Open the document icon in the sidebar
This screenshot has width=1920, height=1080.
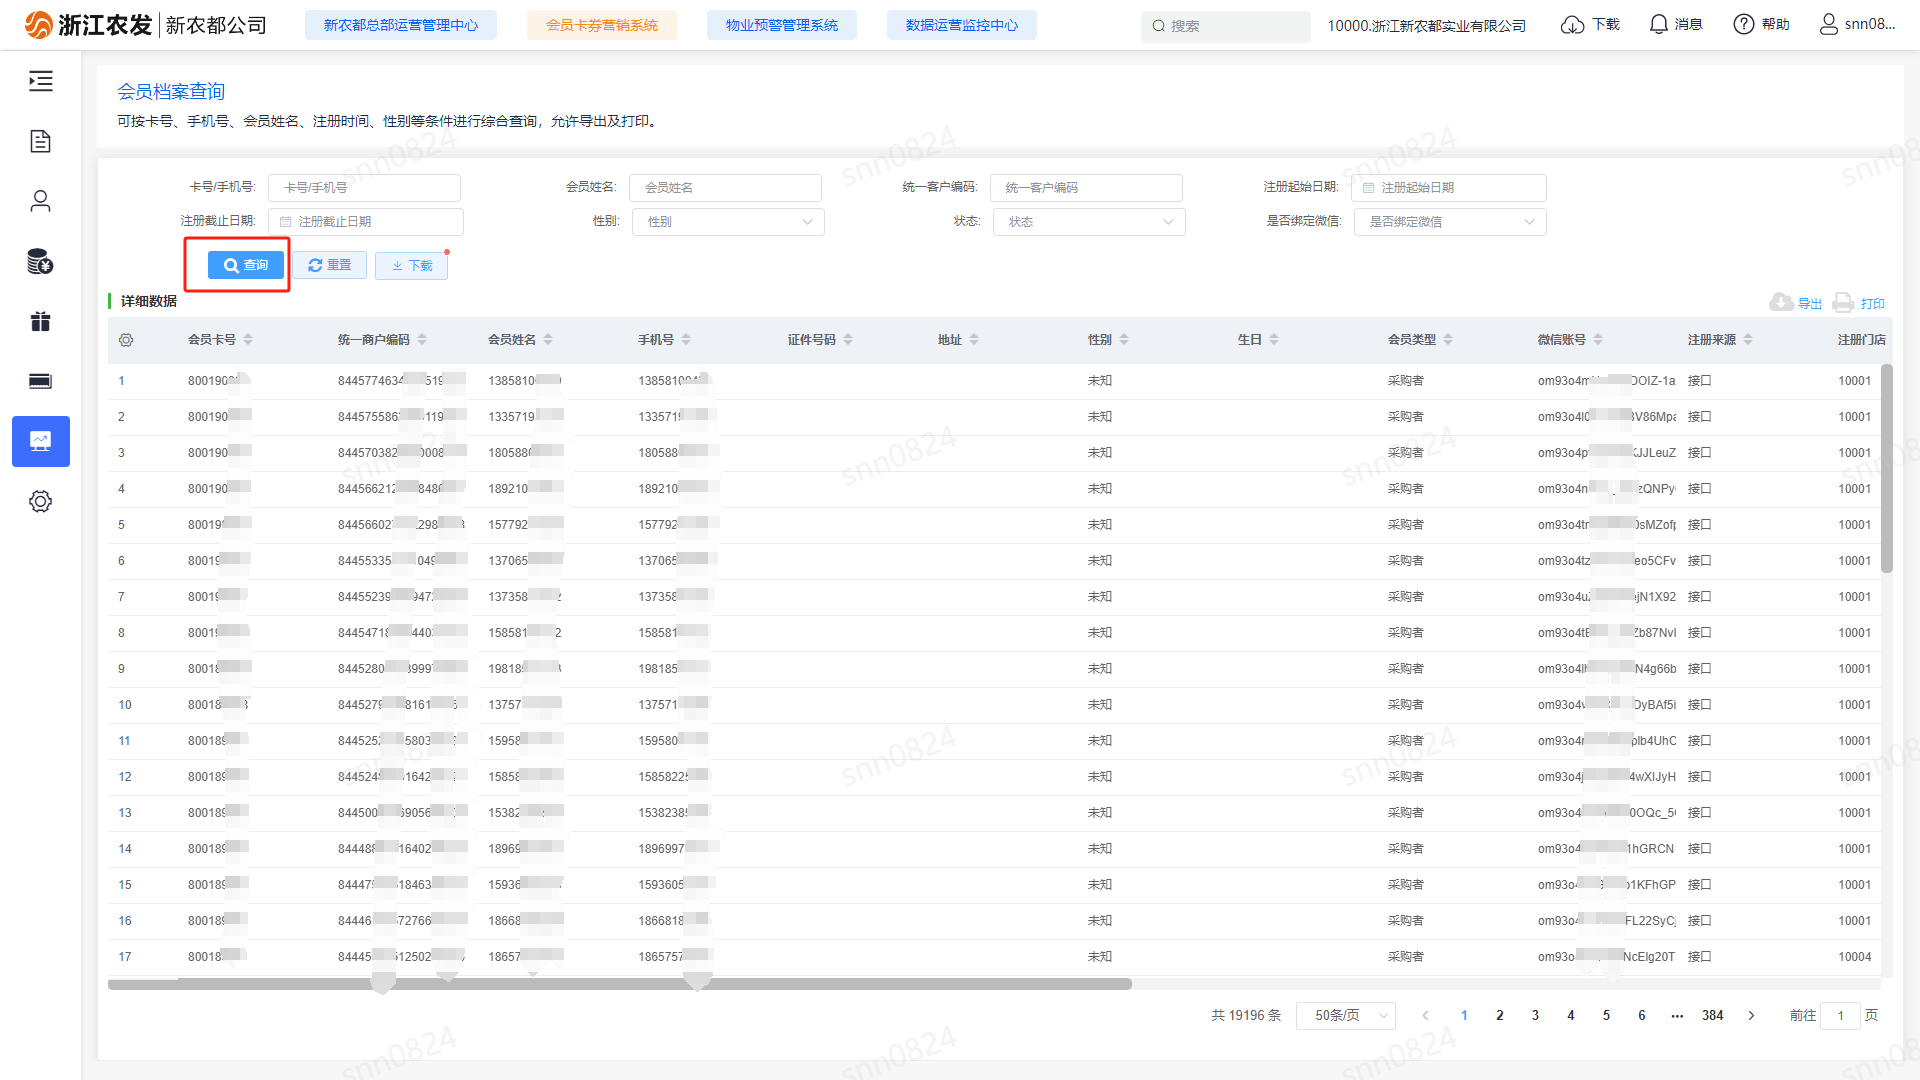click(x=40, y=141)
